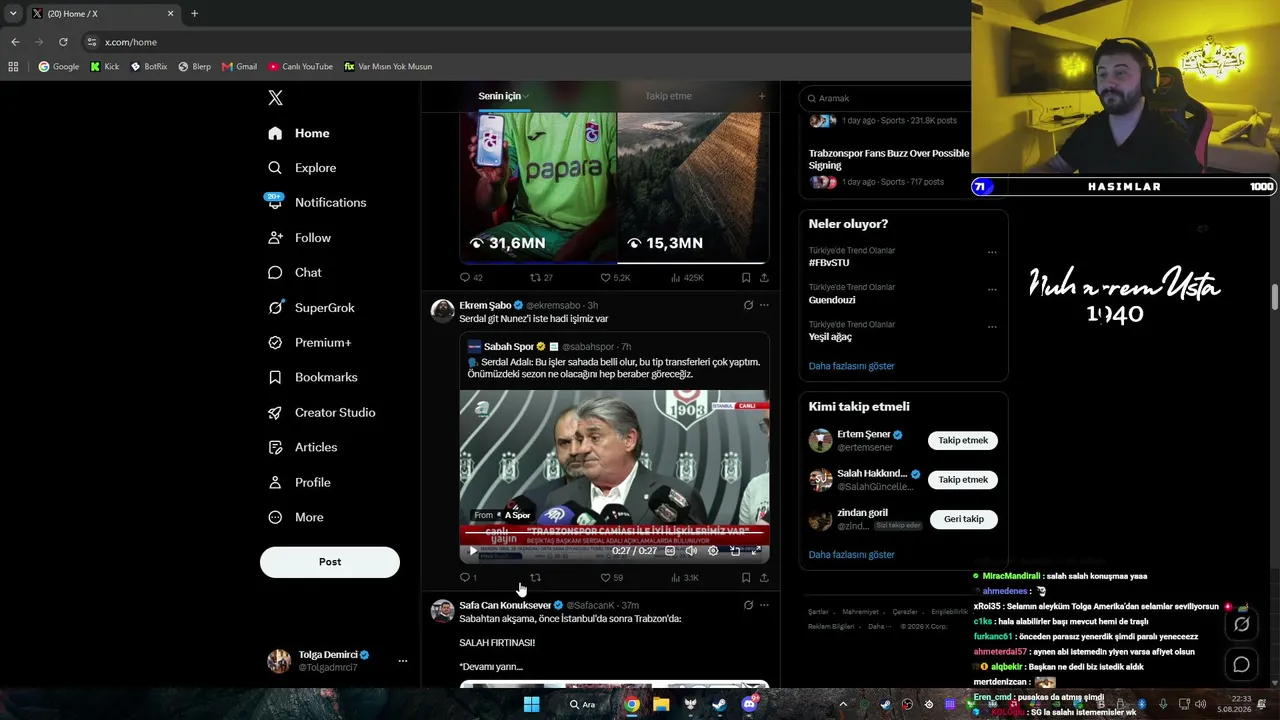1280x720 pixels.
Task: Open options for #FBvSTU trend
Action: (992, 252)
